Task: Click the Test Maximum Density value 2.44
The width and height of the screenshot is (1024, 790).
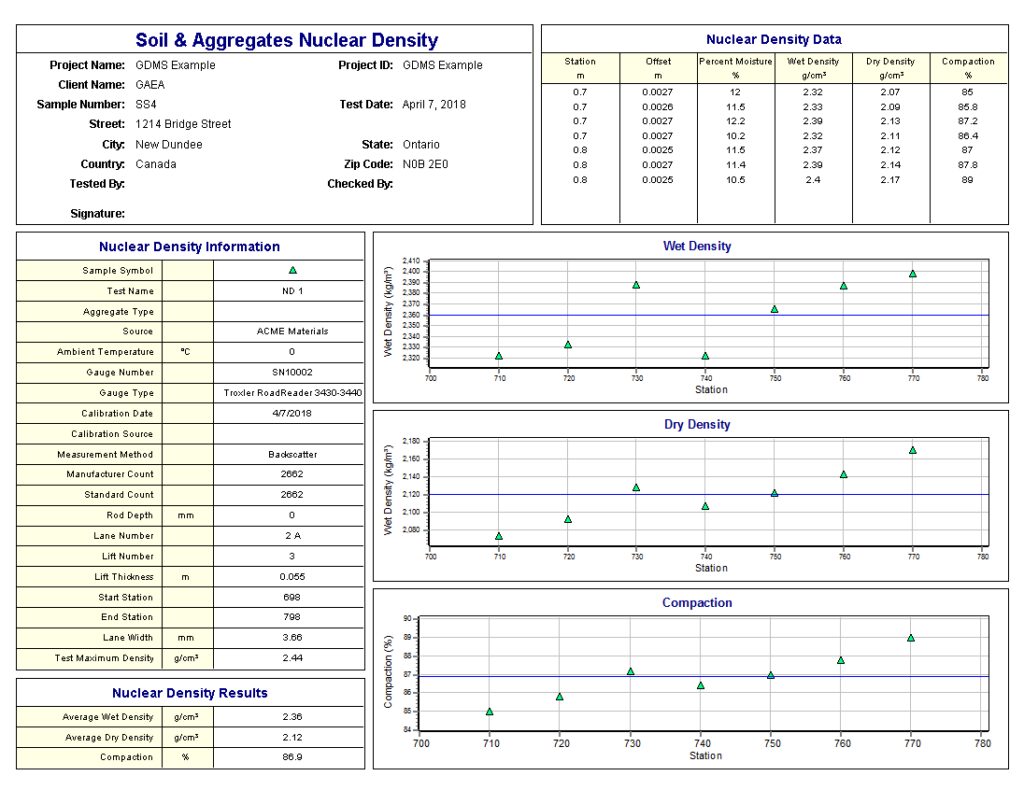Action: (x=291, y=658)
